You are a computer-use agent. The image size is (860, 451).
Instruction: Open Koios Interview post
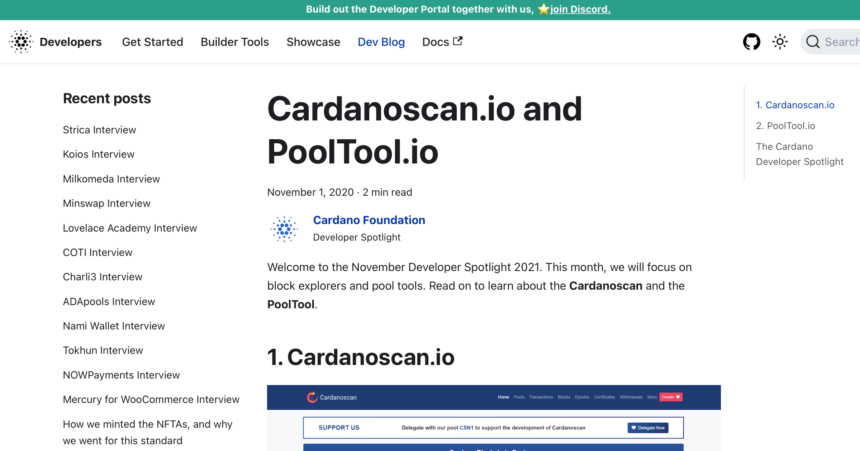point(98,154)
